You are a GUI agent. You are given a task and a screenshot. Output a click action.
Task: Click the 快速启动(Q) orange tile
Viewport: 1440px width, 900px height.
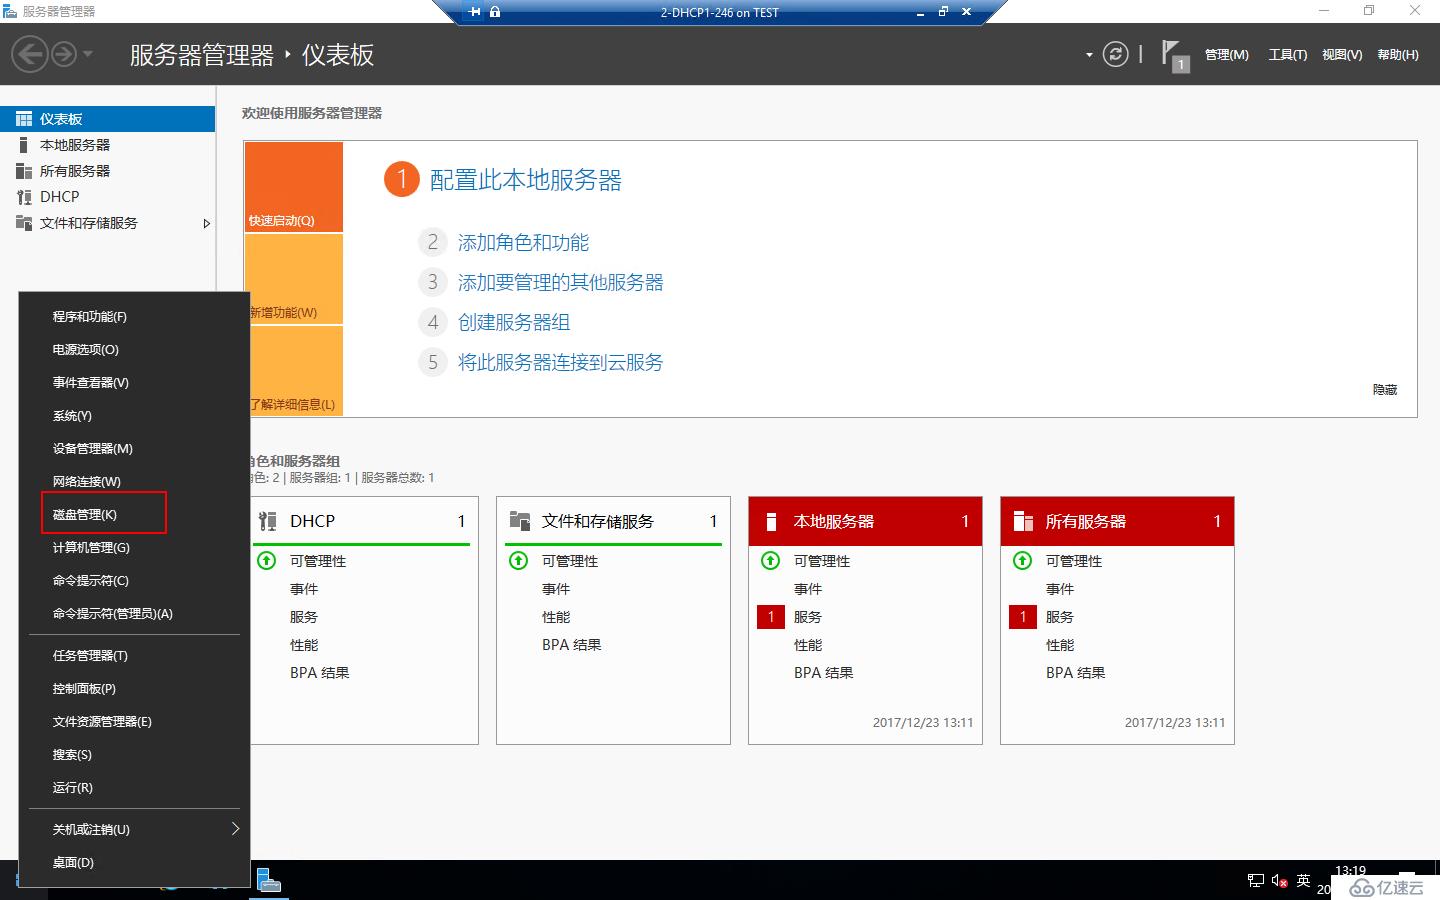(294, 187)
